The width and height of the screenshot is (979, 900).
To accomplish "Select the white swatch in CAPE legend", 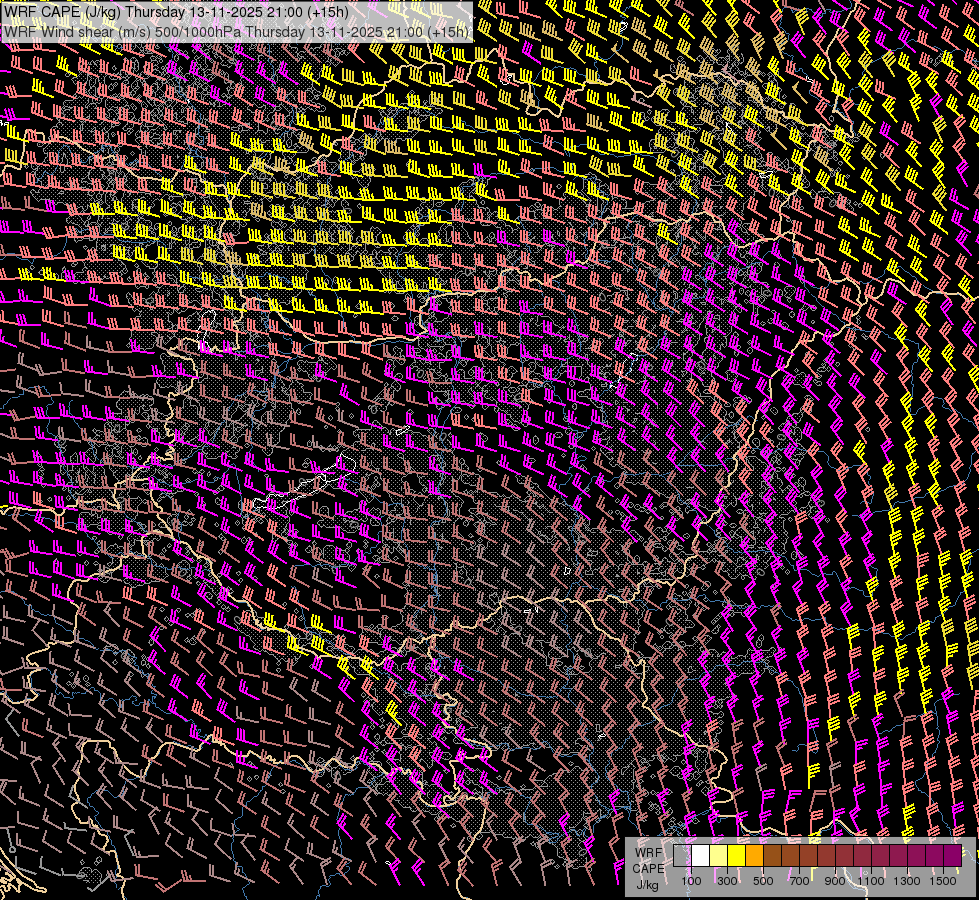I will click(x=700, y=856).
